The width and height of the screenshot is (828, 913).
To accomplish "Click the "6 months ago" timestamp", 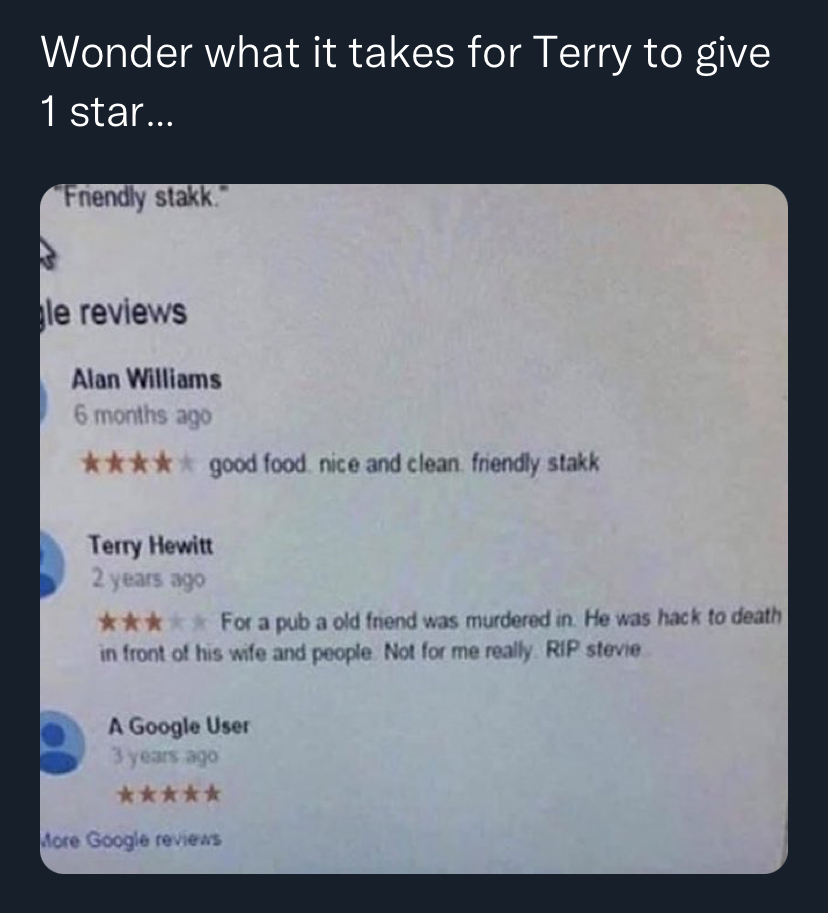I will click(x=143, y=416).
